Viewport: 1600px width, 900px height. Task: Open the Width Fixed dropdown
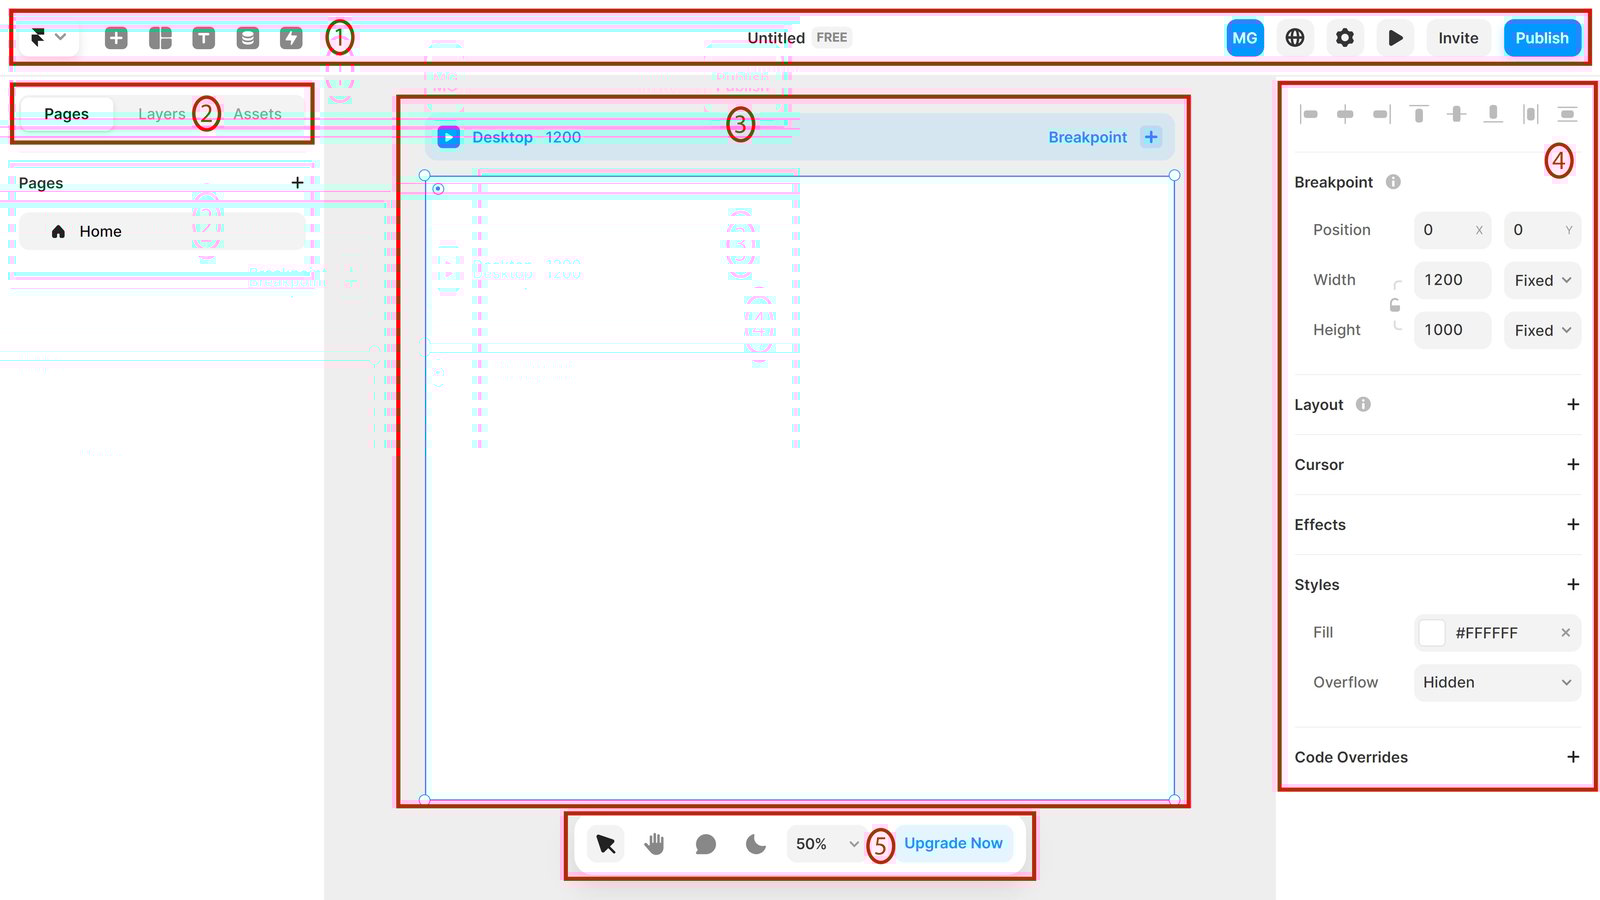click(1541, 280)
